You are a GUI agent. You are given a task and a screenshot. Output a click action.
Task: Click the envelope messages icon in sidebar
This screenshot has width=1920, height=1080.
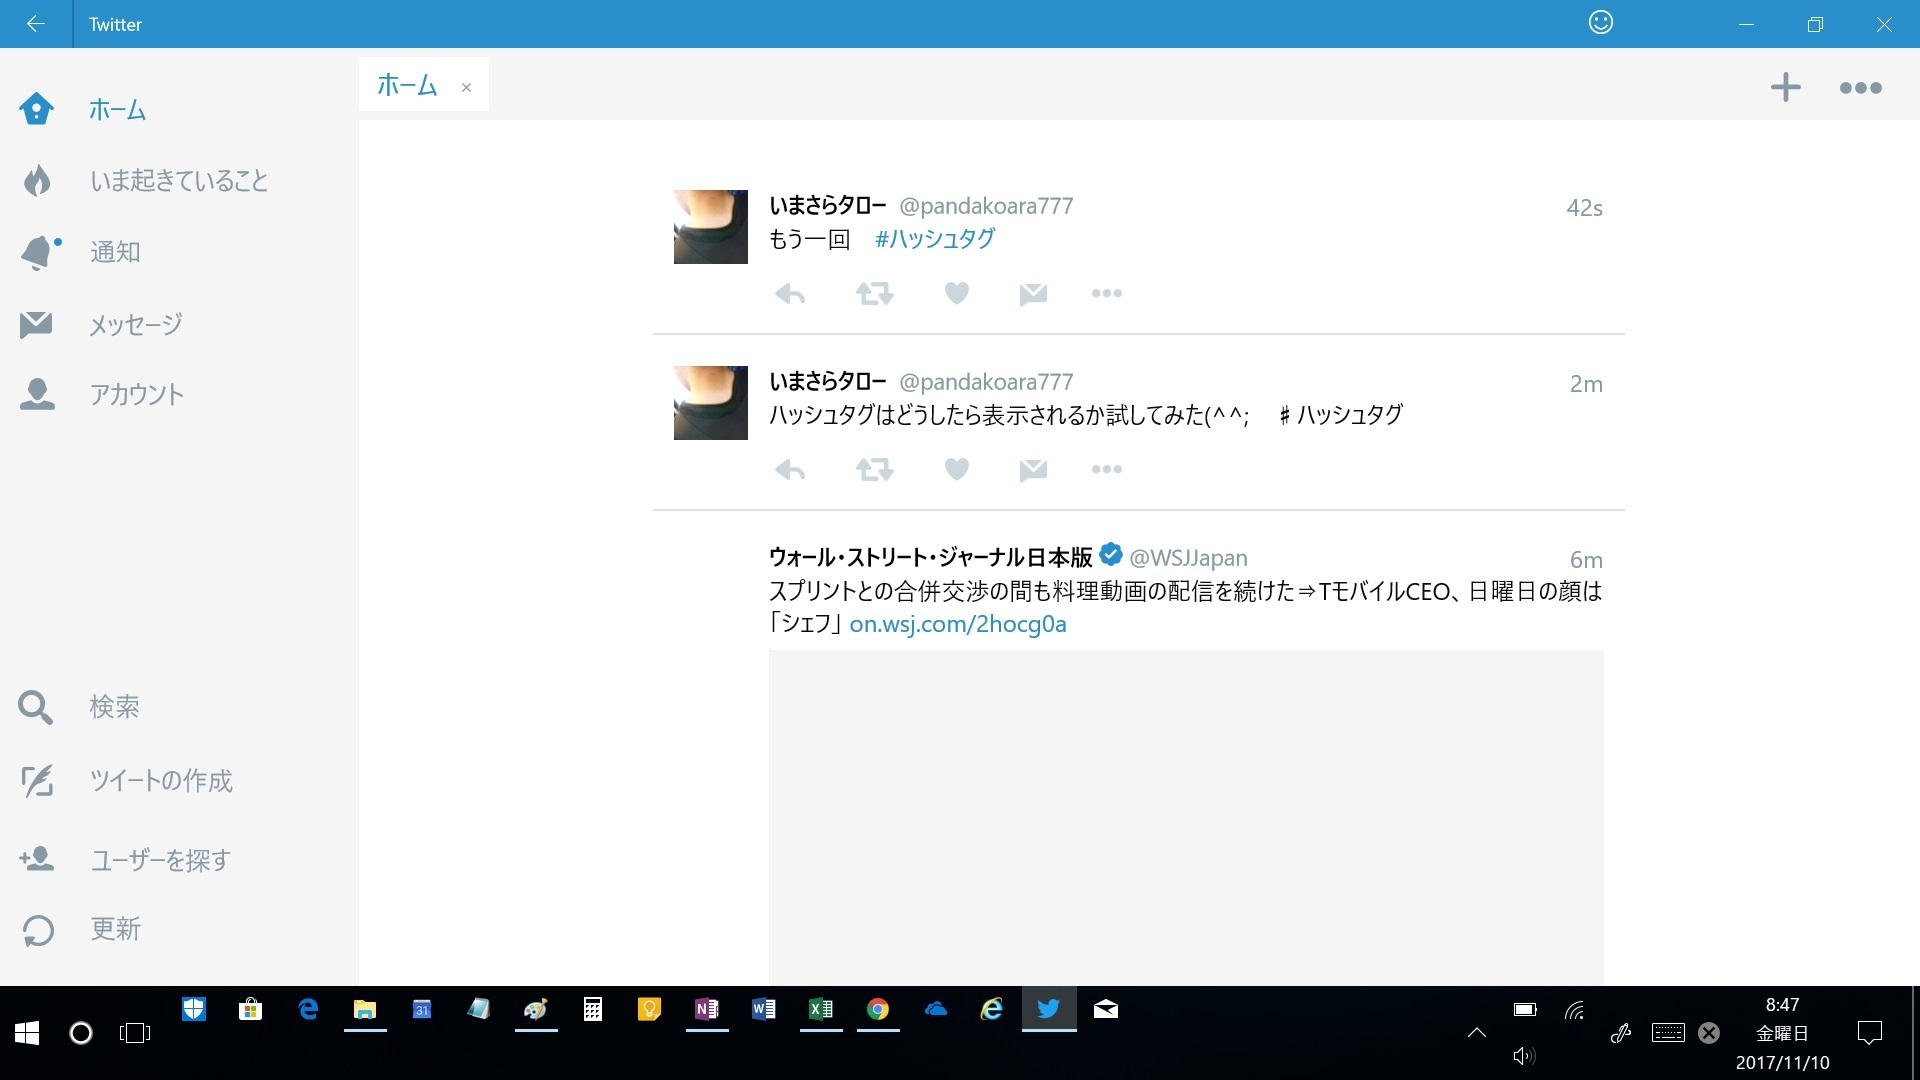[36, 324]
